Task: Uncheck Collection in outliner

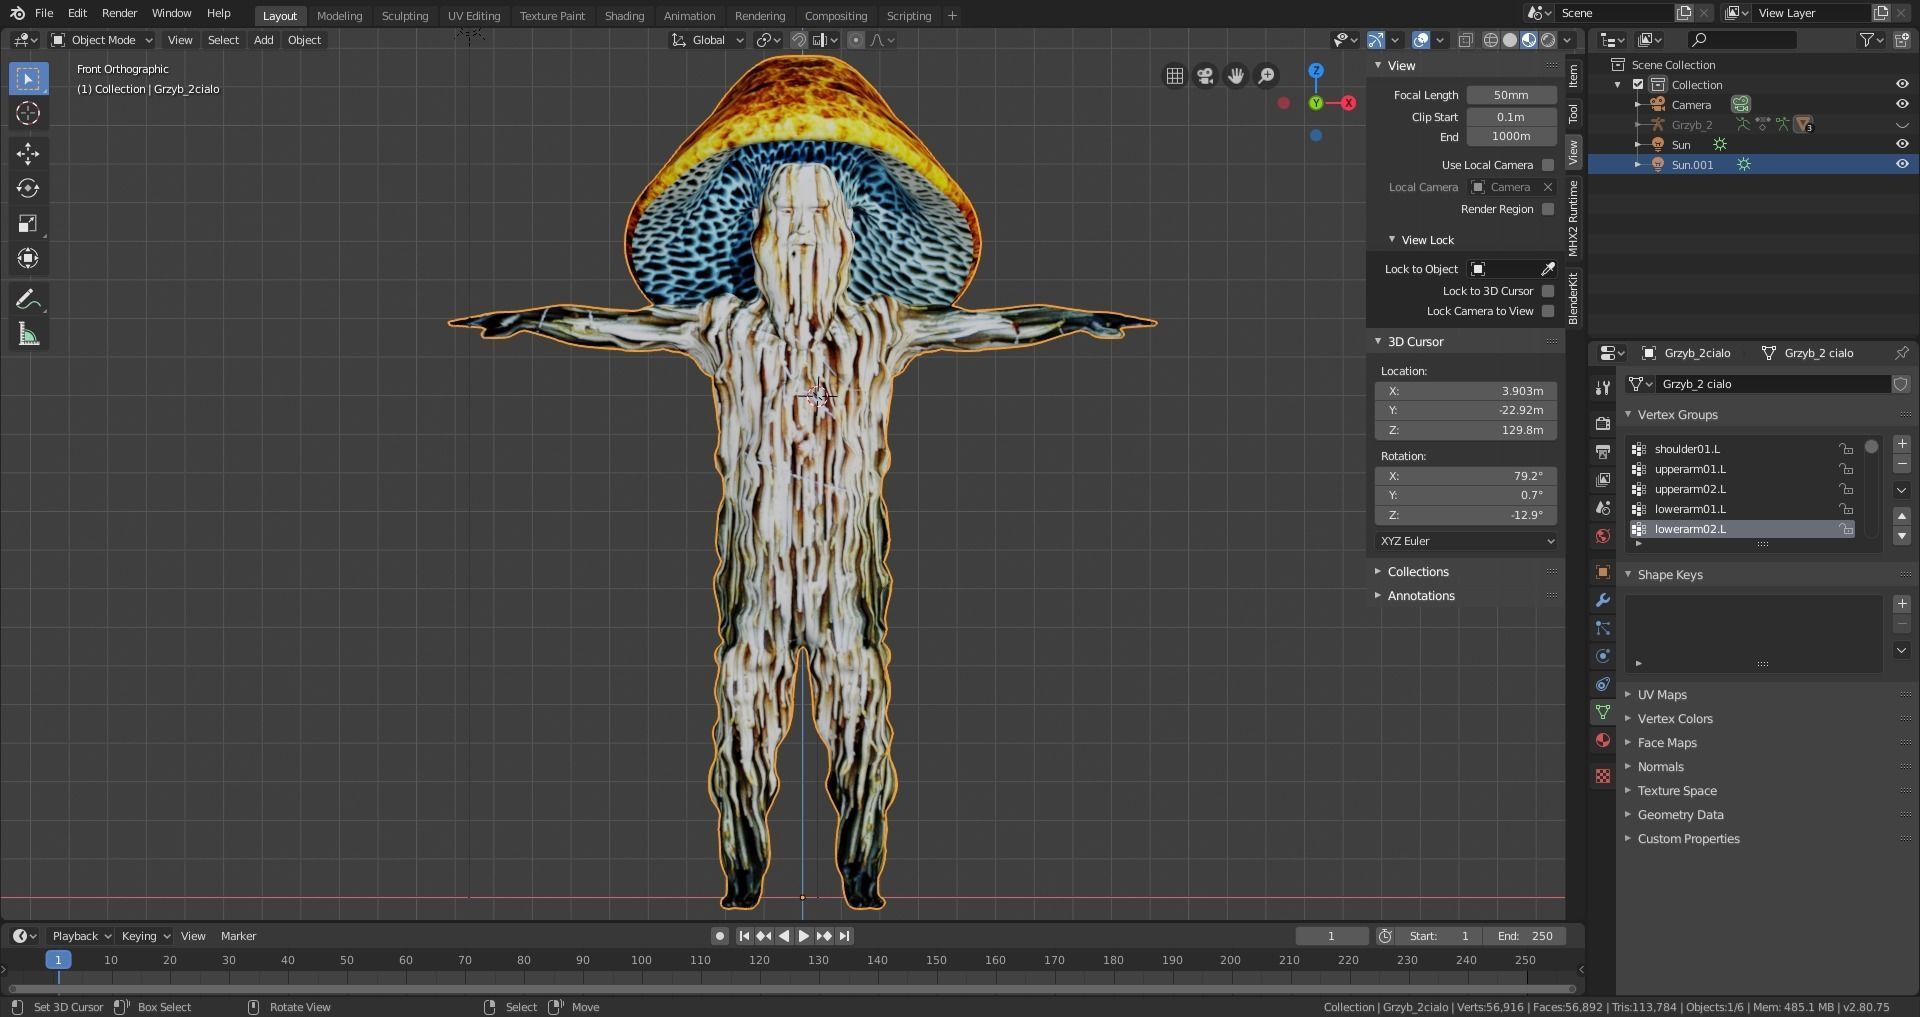Action: (x=1638, y=85)
